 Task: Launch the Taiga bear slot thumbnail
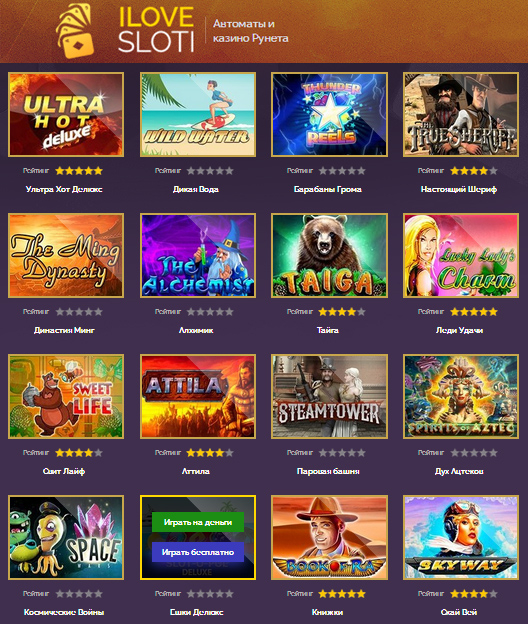329,255
